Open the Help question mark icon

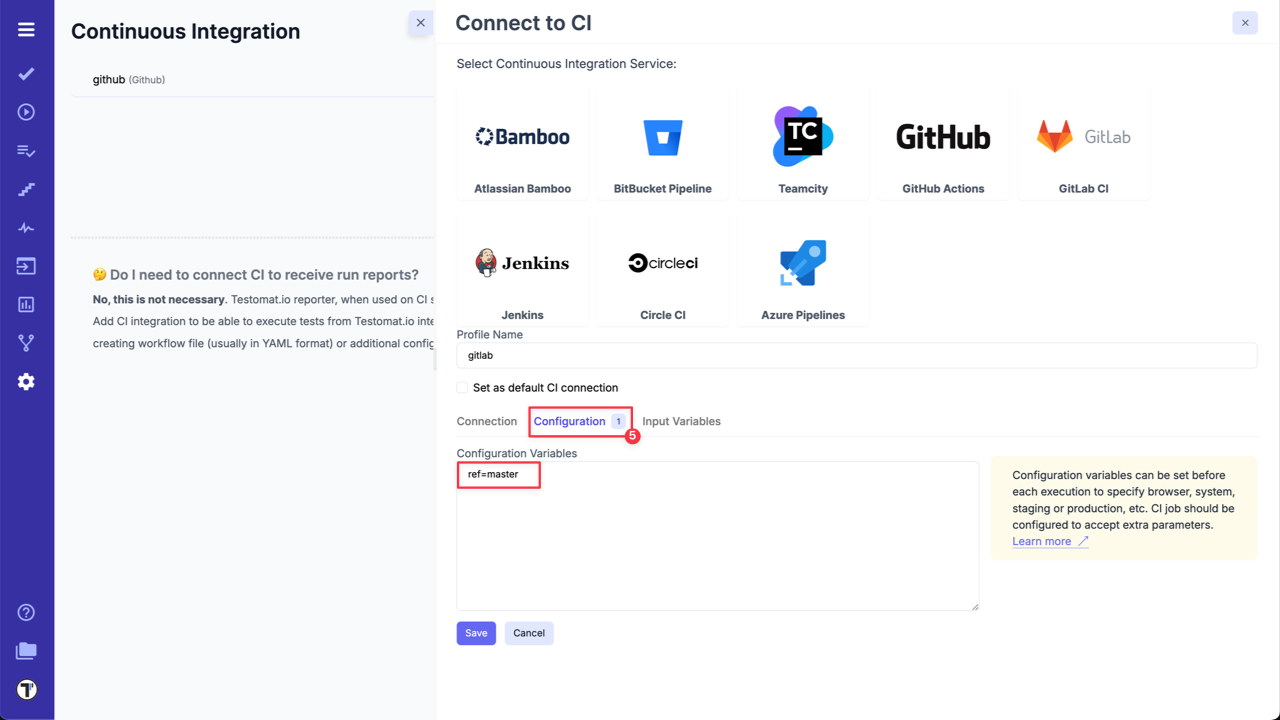26,612
